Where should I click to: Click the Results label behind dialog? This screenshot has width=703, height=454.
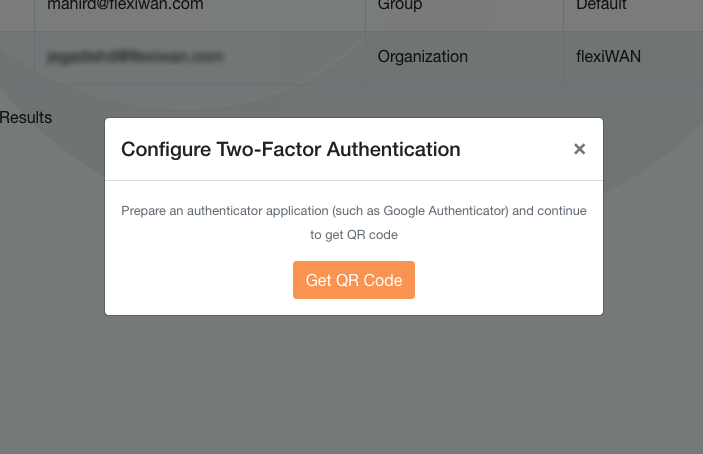point(26,117)
